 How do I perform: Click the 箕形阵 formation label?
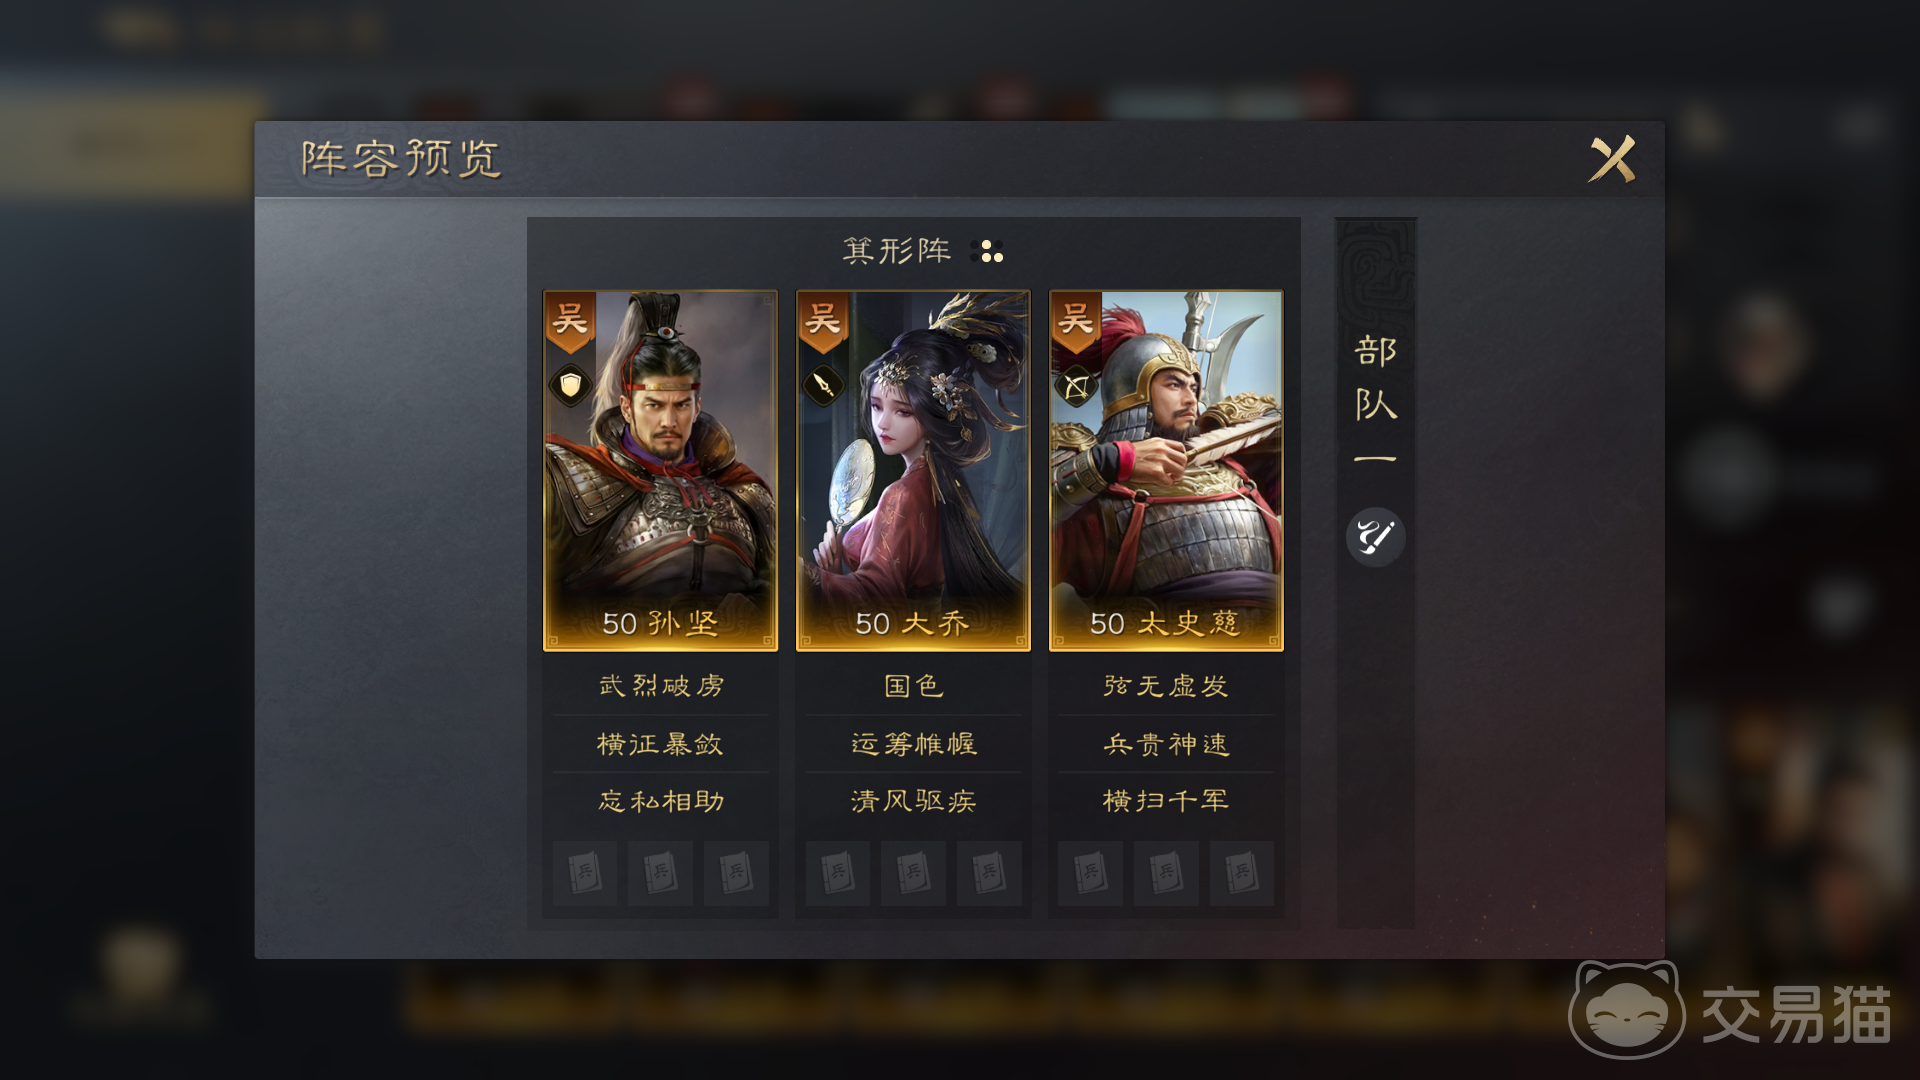pos(897,251)
